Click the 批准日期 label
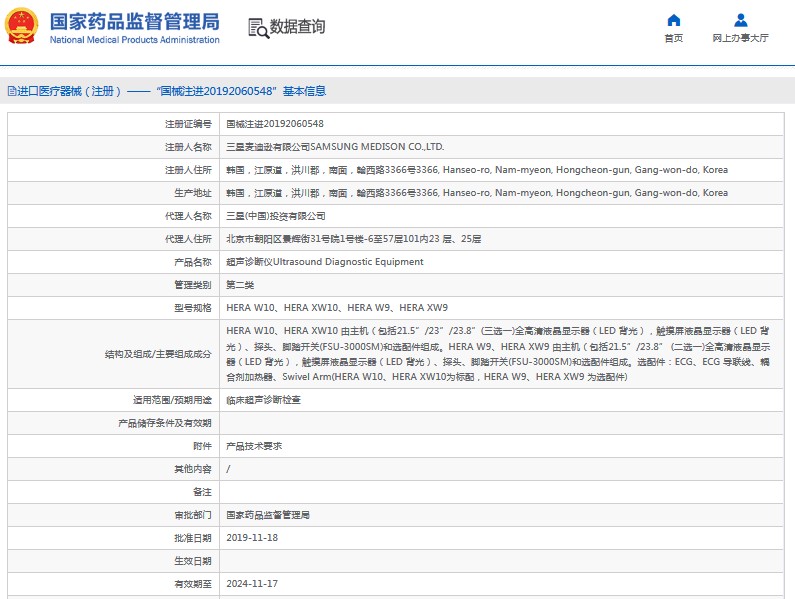The image size is (795, 599). click(x=193, y=538)
